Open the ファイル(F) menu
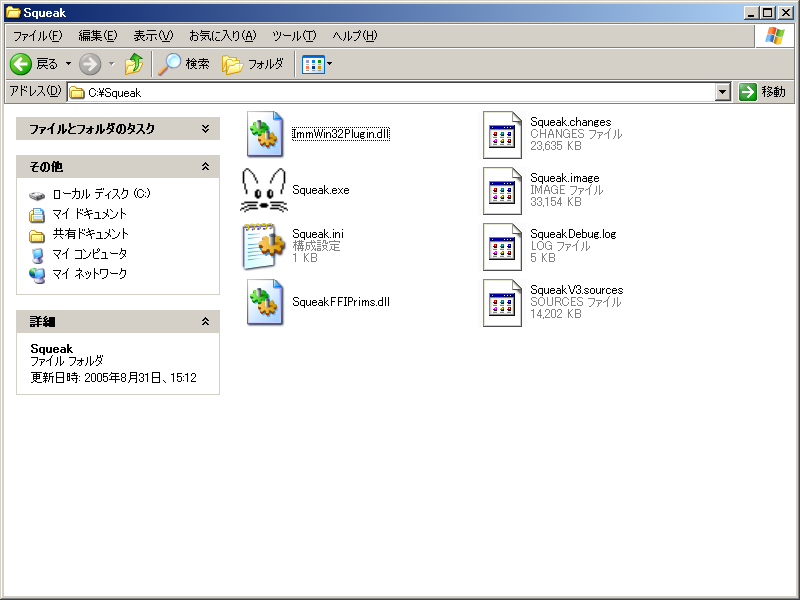 point(37,36)
